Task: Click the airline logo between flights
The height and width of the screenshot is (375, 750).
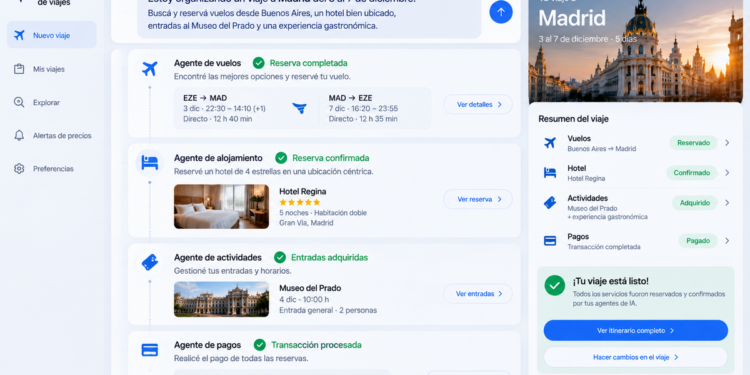Action: [x=299, y=109]
